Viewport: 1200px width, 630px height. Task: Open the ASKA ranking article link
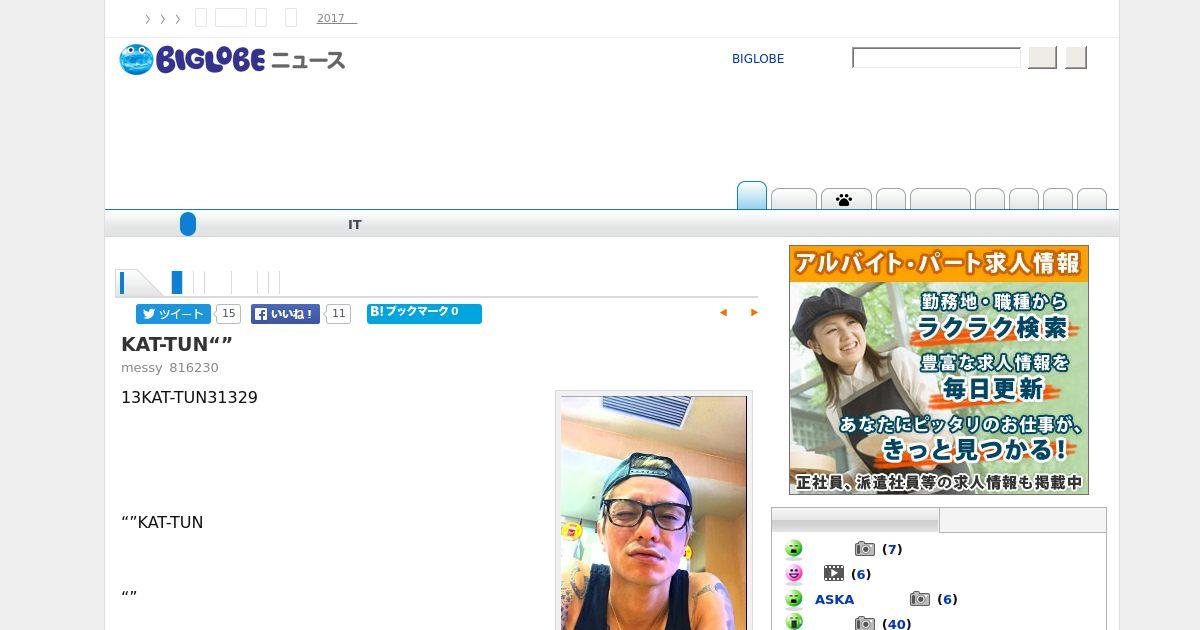tap(835, 599)
